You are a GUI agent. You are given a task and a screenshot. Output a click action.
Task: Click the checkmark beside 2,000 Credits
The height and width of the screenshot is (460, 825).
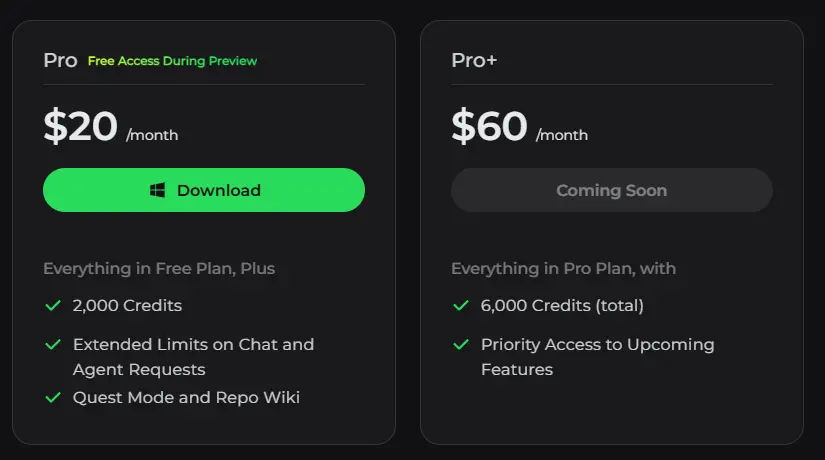point(53,305)
